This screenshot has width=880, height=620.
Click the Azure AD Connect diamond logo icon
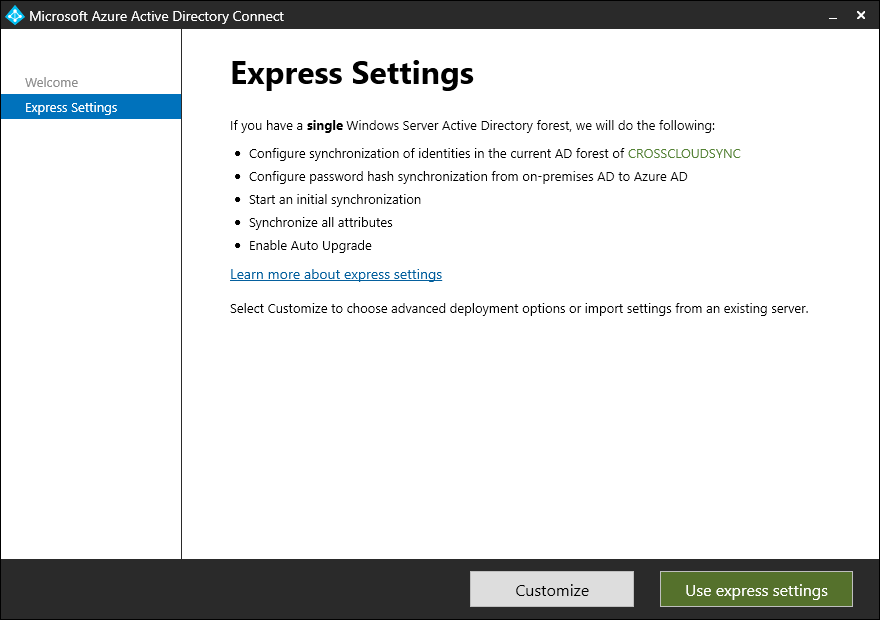pyautogui.click(x=14, y=15)
